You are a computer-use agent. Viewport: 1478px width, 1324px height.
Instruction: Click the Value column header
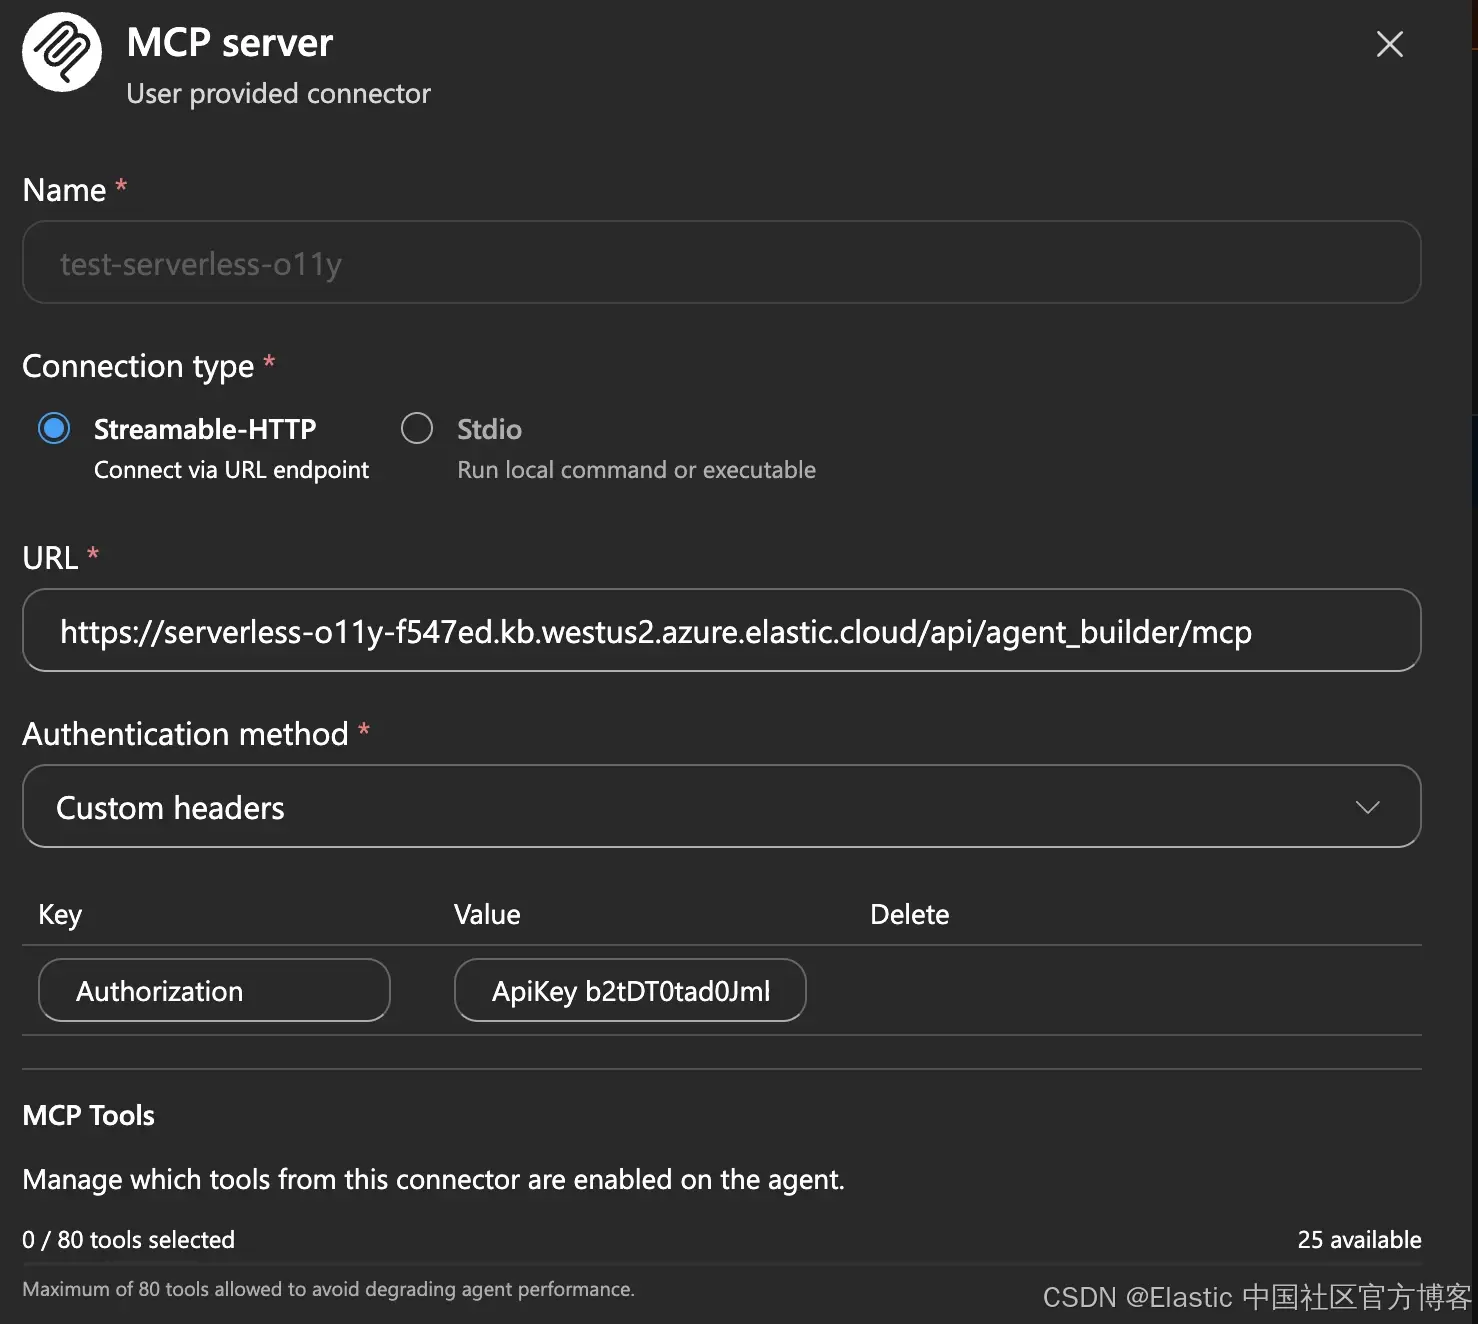coord(487,914)
